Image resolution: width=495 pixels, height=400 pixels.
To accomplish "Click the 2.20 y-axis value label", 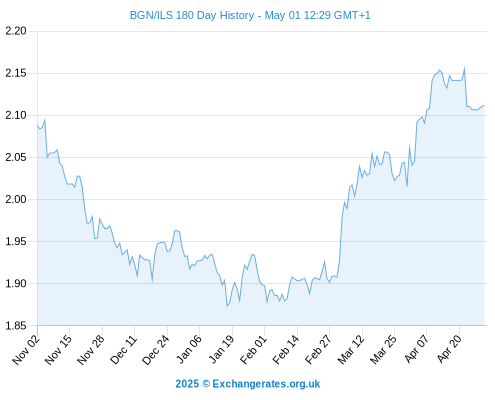I will coord(16,31).
